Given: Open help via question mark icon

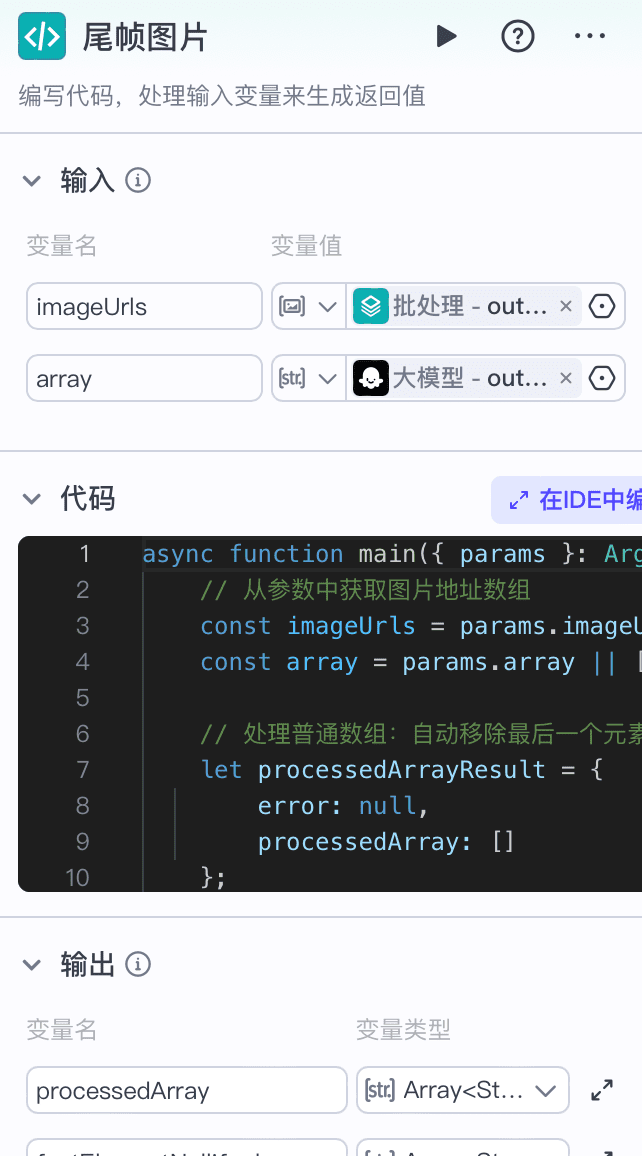Looking at the screenshot, I should pos(517,36).
